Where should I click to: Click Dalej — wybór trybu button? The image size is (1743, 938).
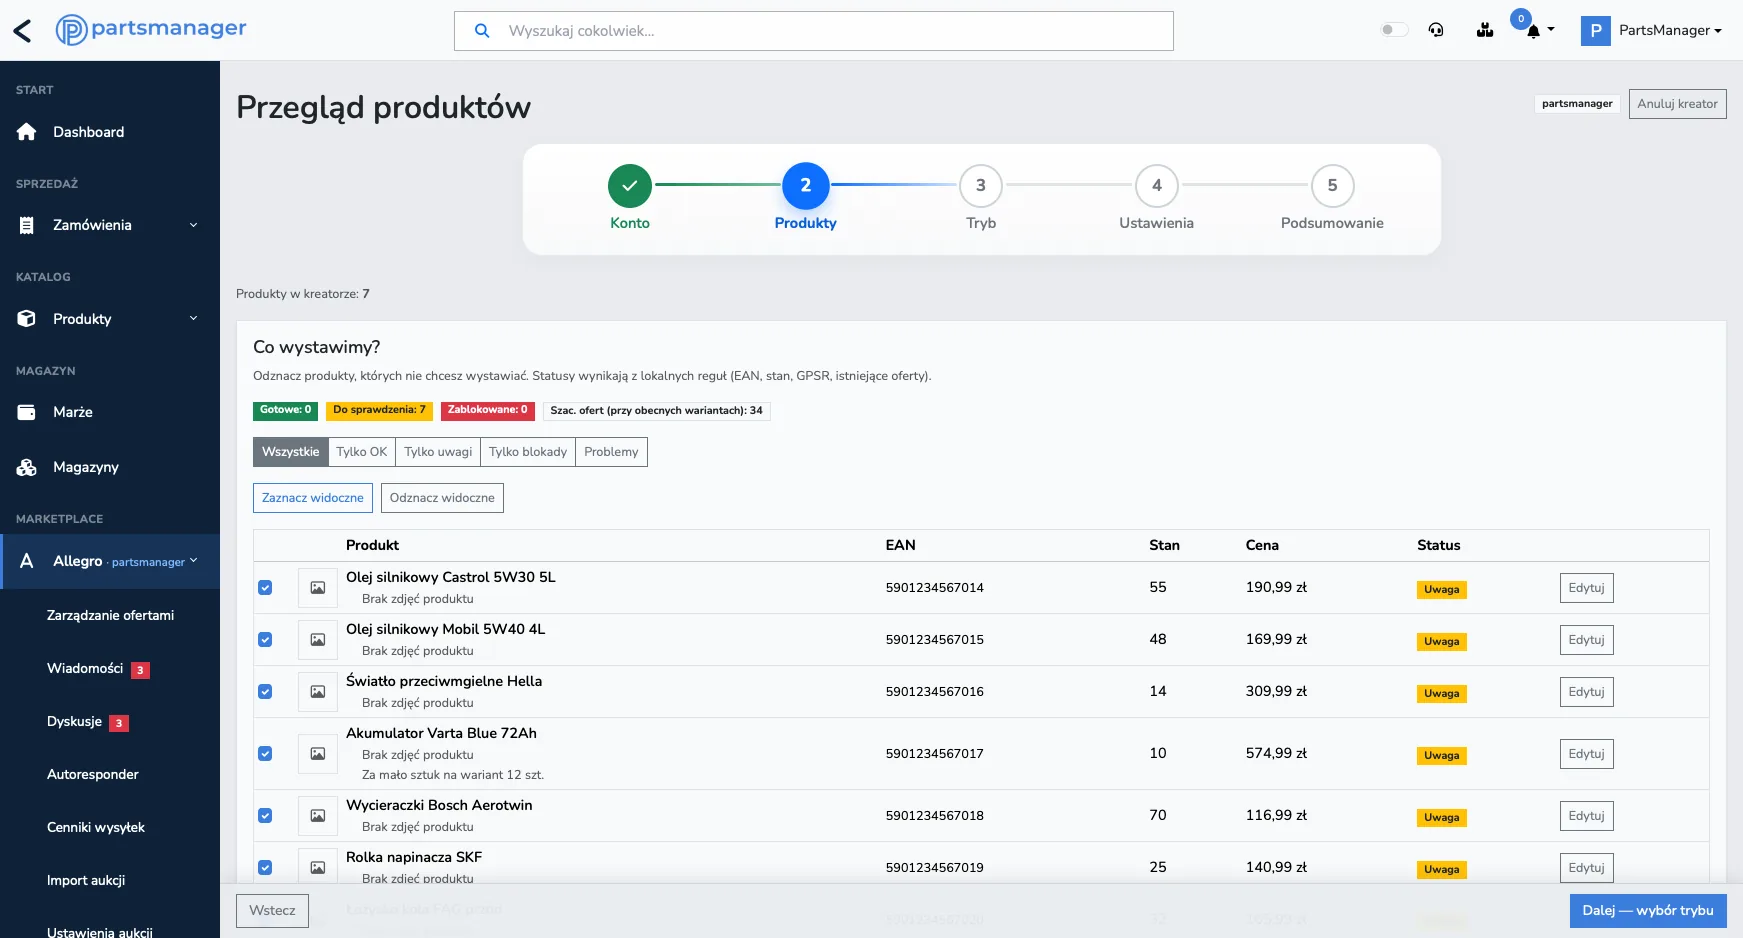click(1648, 911)
